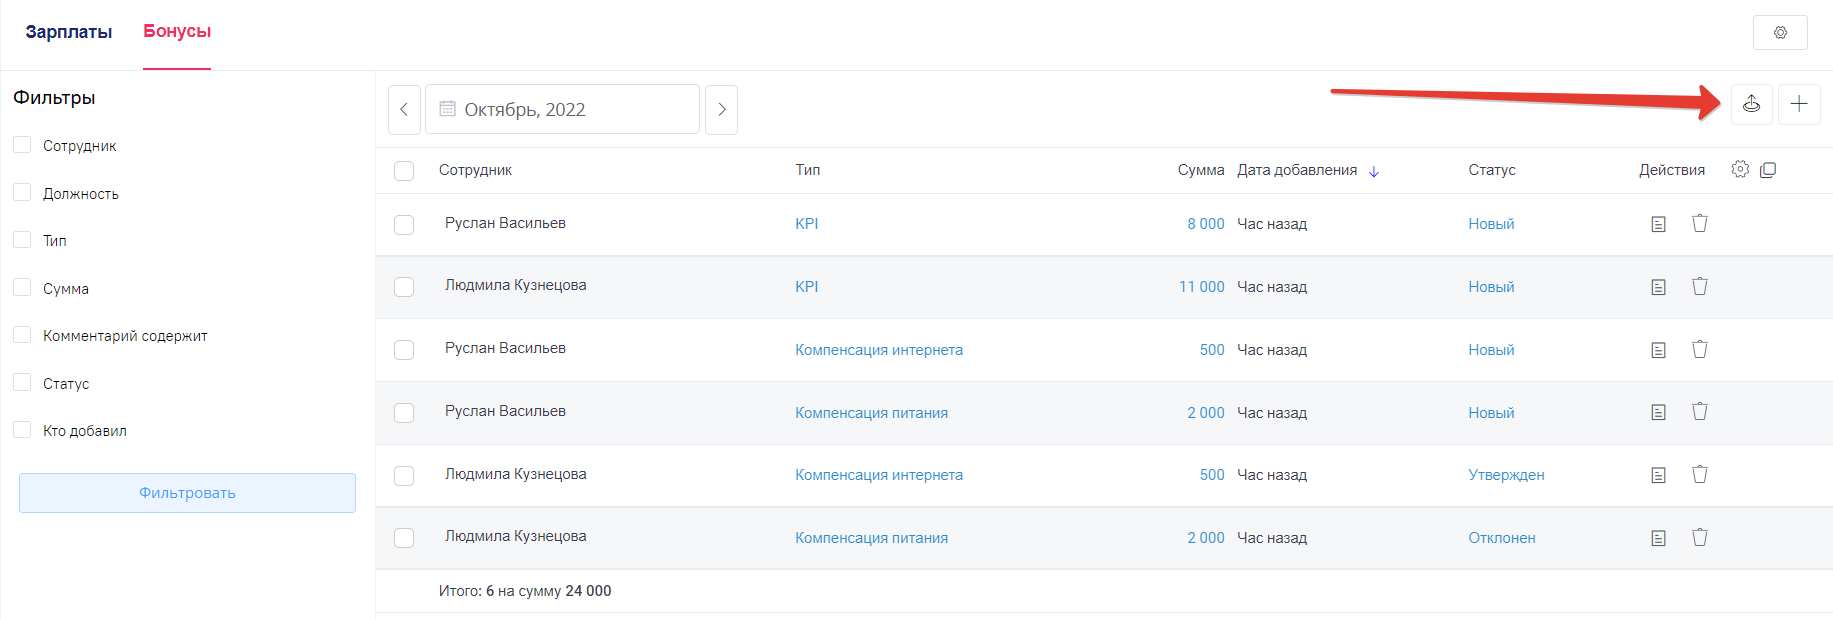Go to previous month with left chevron
The width and height of the screenshot is (1833, 619).
[404, 109]
